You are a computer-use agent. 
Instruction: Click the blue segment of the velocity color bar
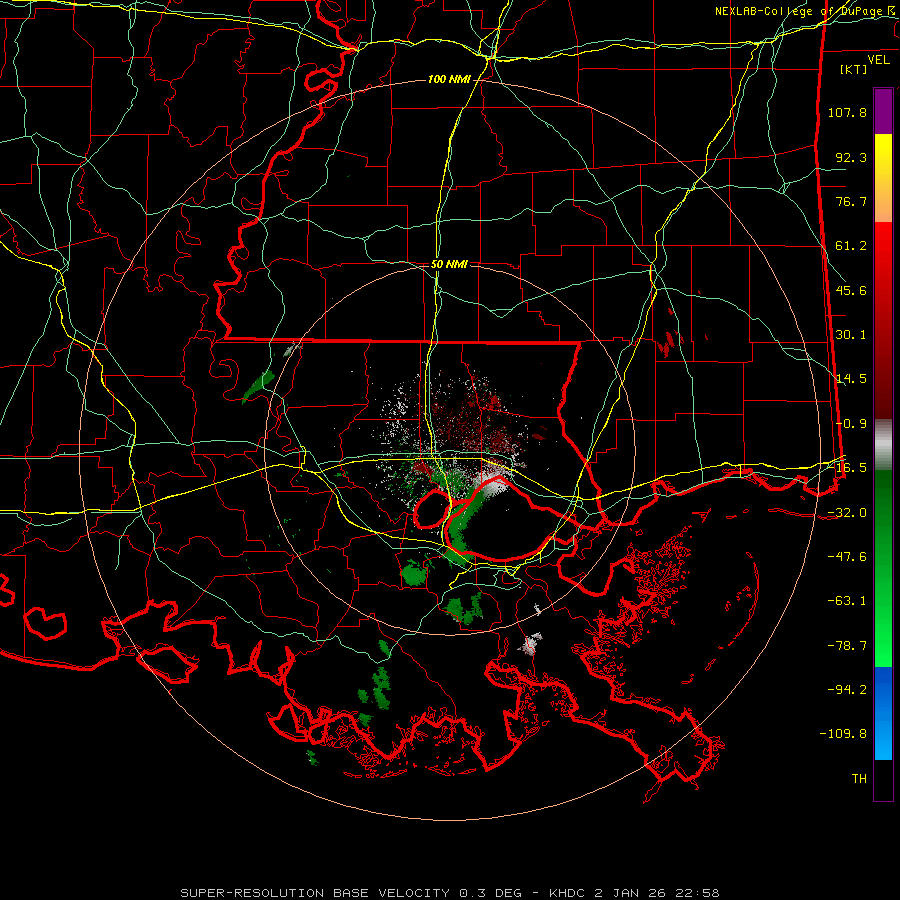point(883,713)
